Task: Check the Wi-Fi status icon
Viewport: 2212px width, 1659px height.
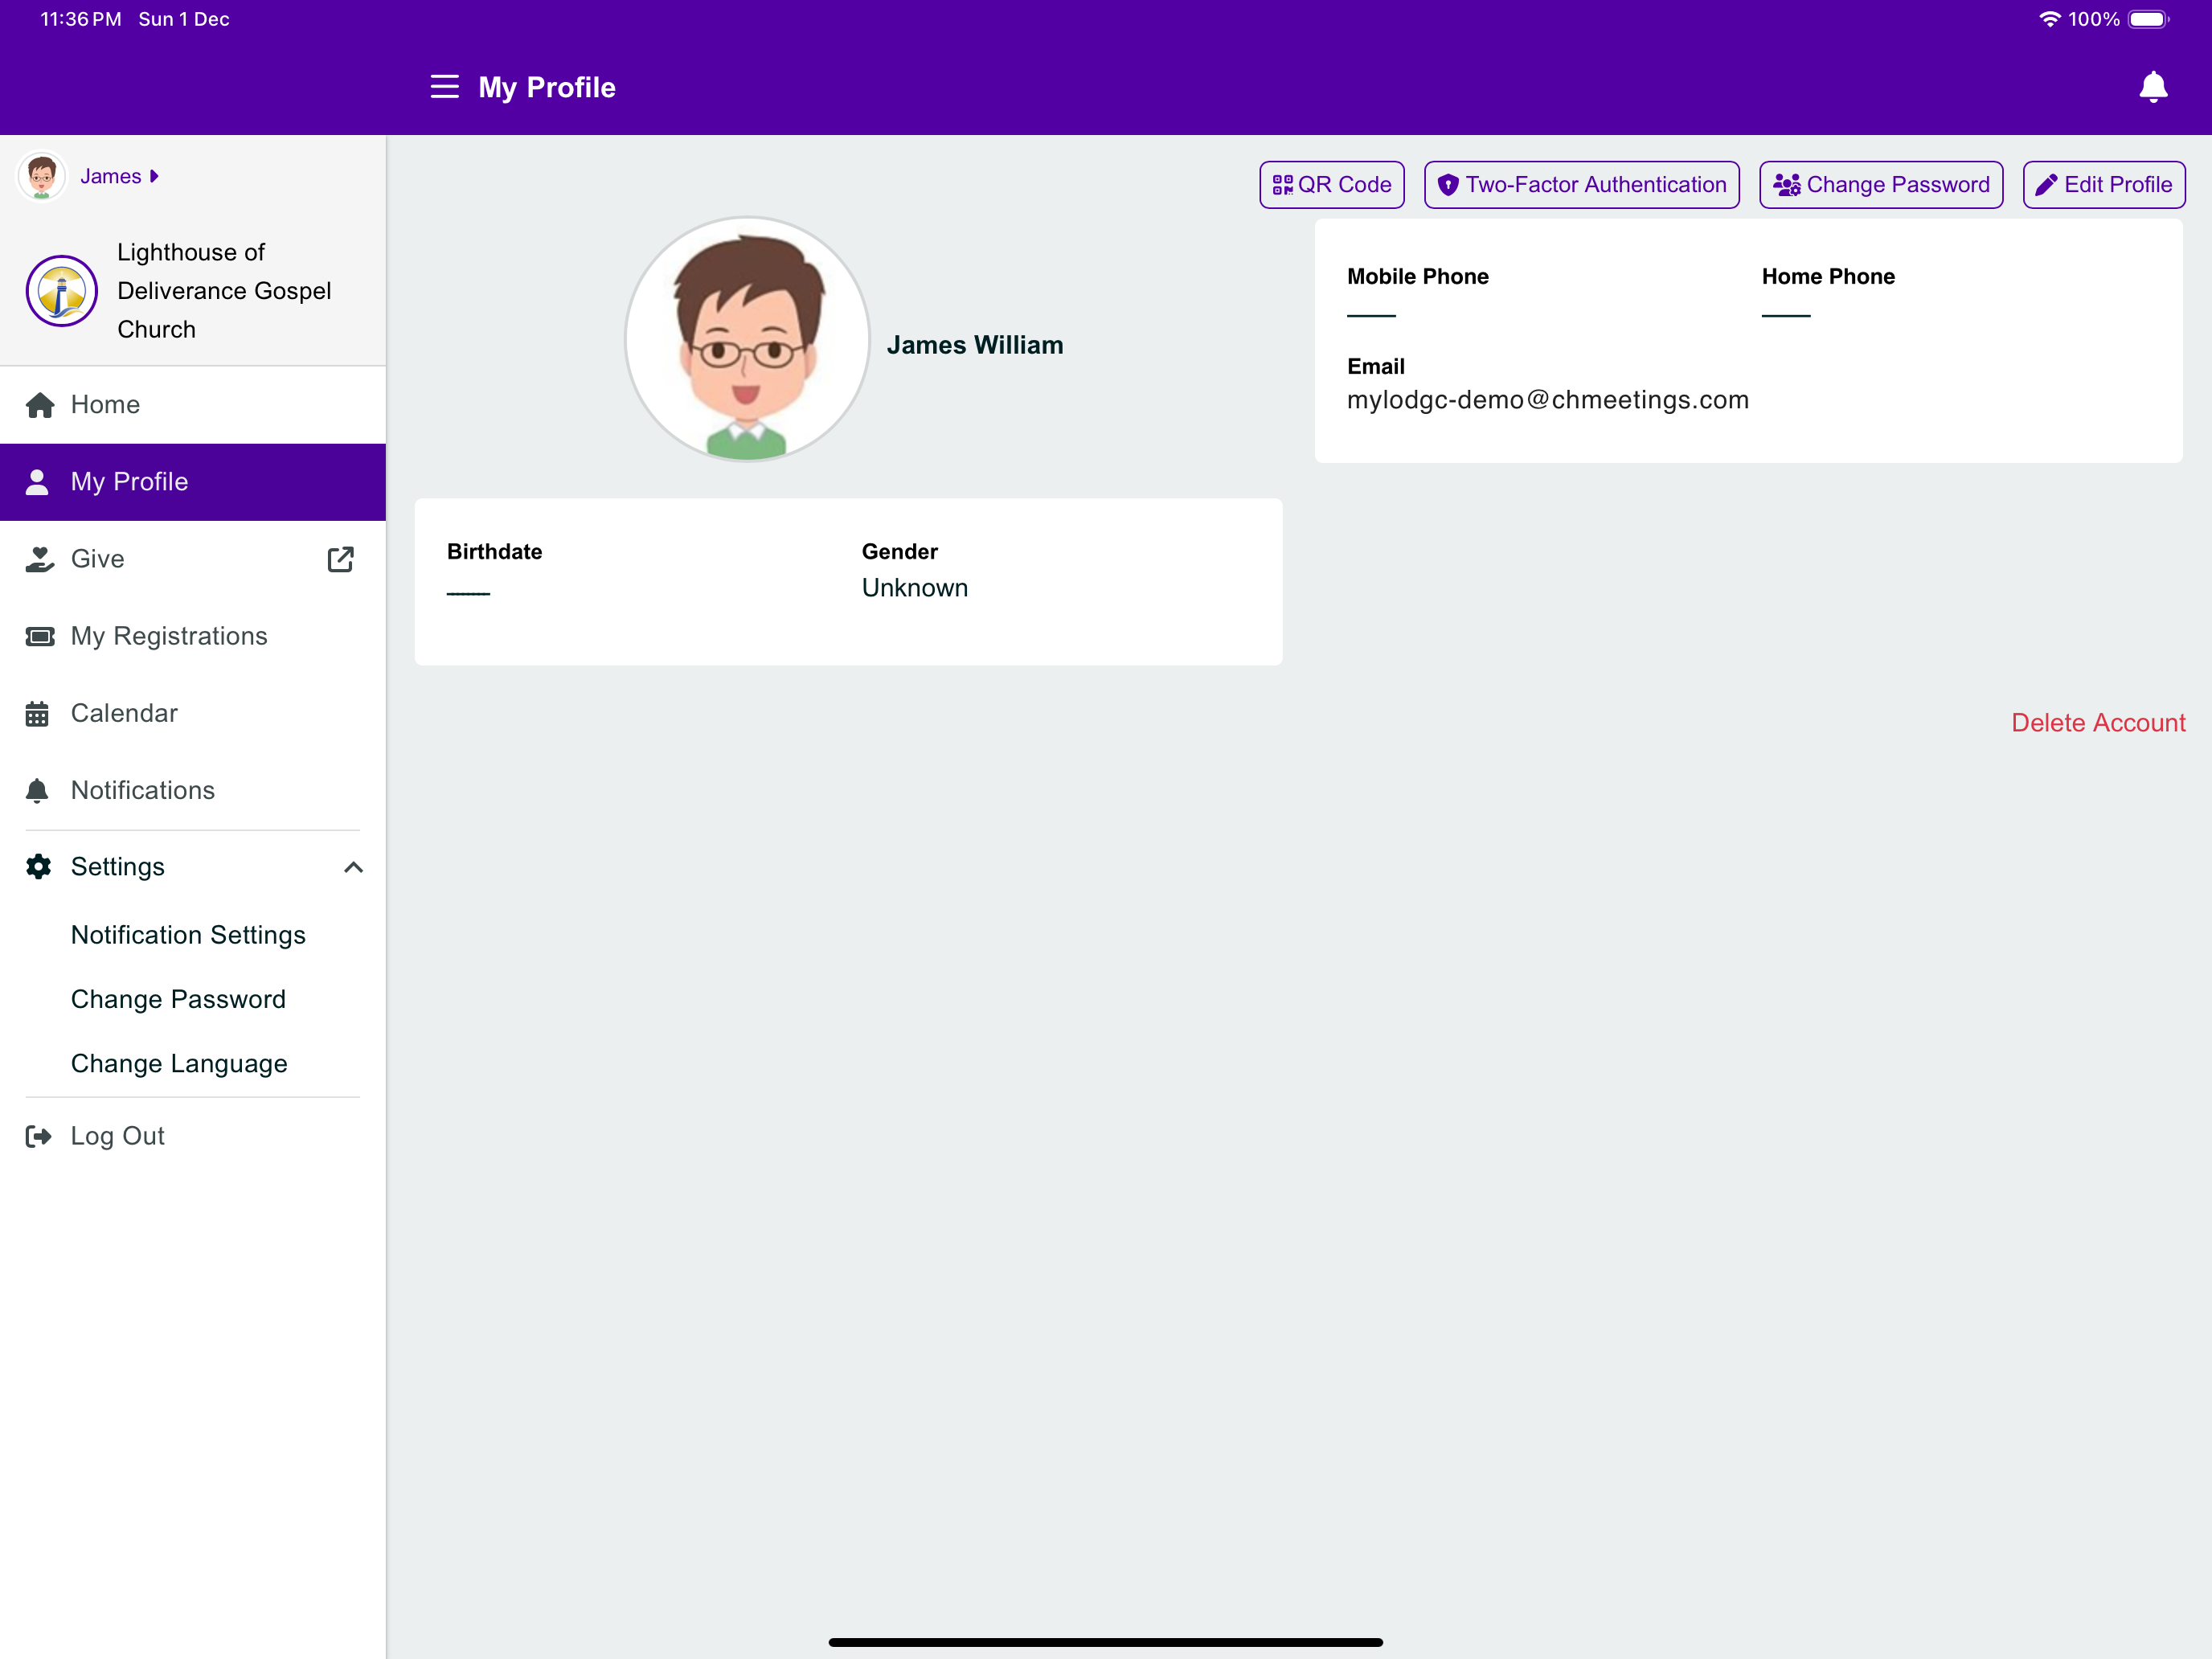Action: [2049, 19]
